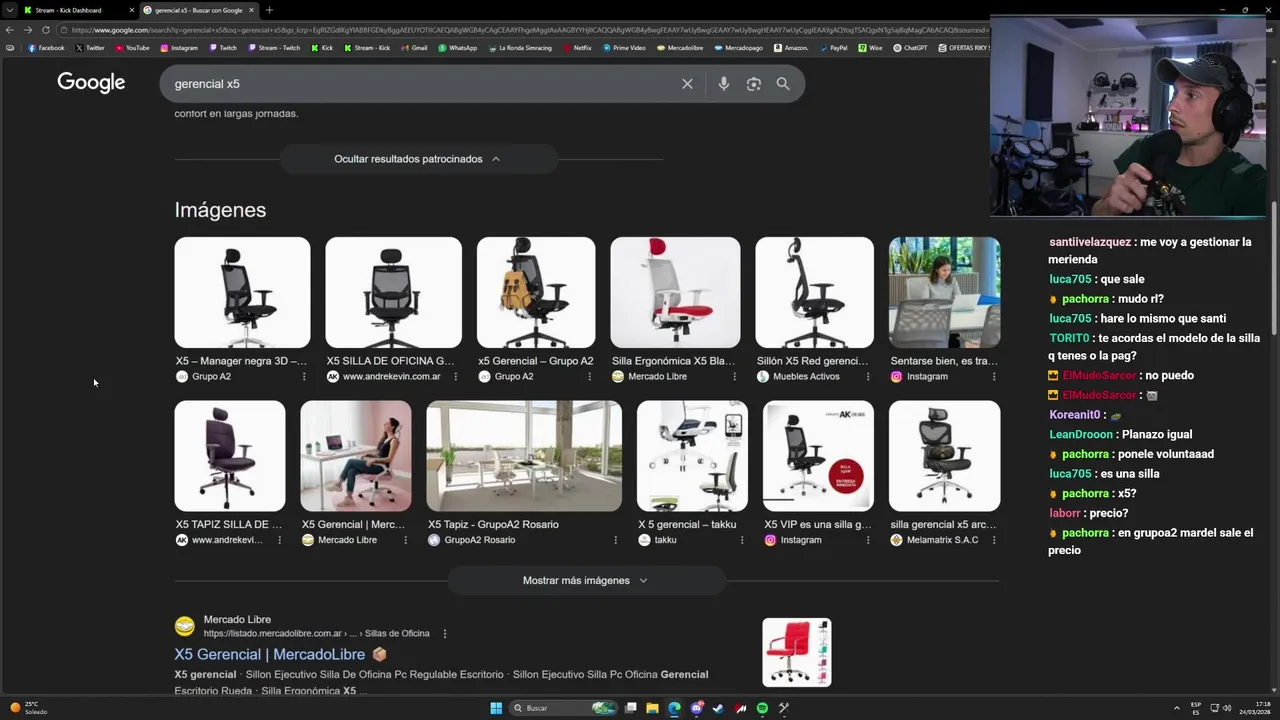Go to Google homepage via logo

coord(91,83)
